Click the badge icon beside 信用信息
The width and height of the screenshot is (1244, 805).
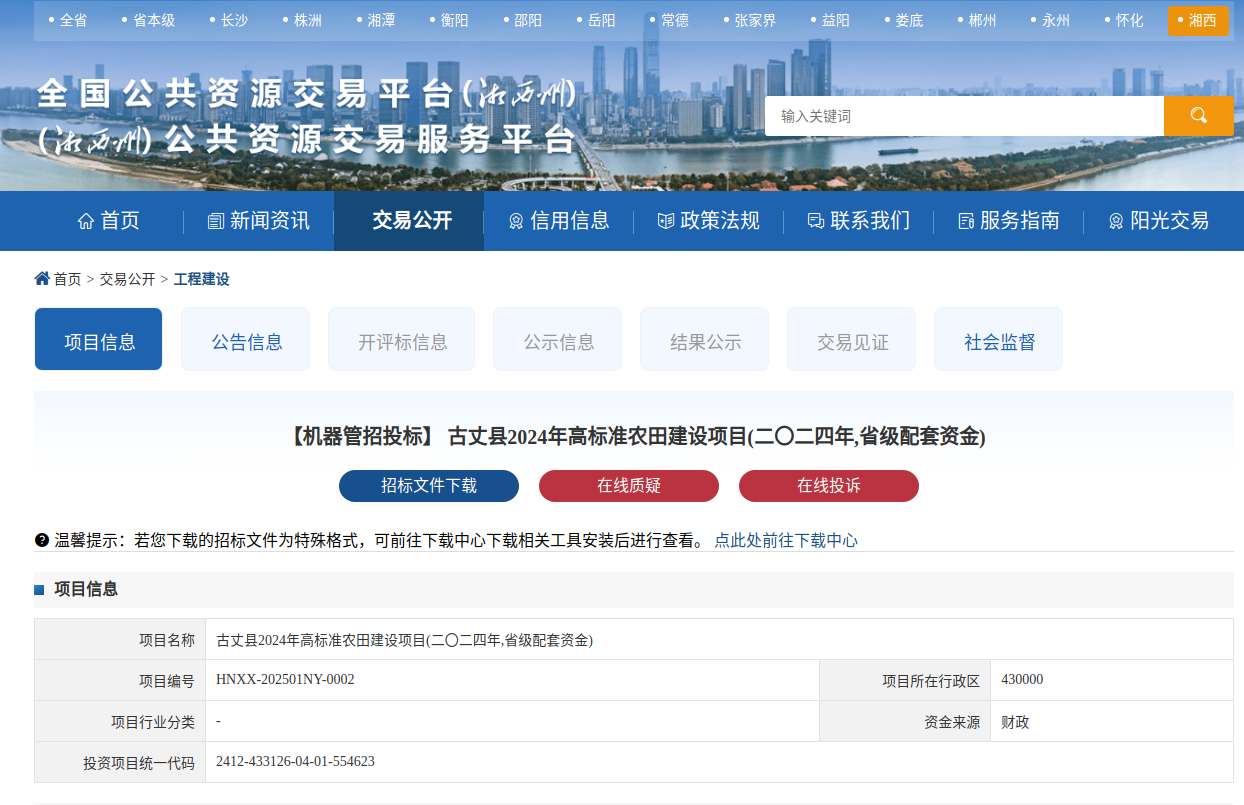coord(516,221)
